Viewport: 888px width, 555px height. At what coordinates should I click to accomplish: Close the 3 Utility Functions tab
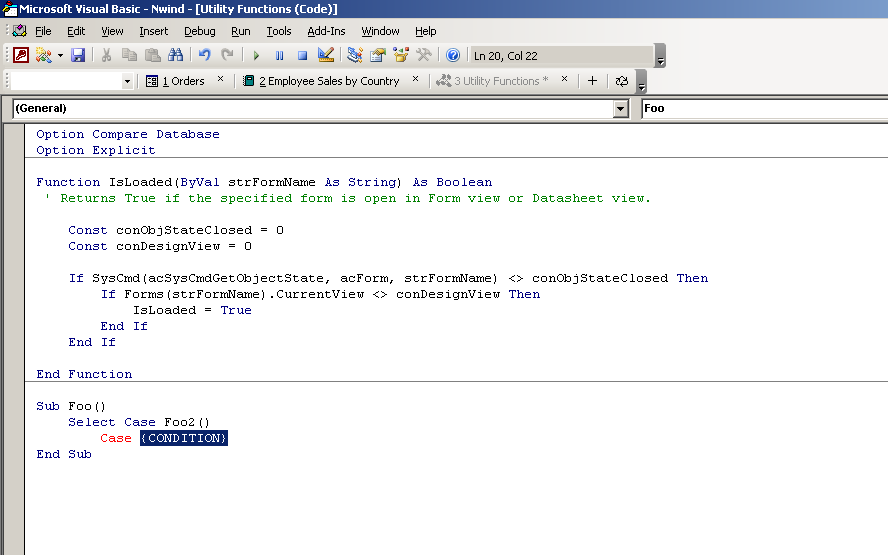coord(564,79)
